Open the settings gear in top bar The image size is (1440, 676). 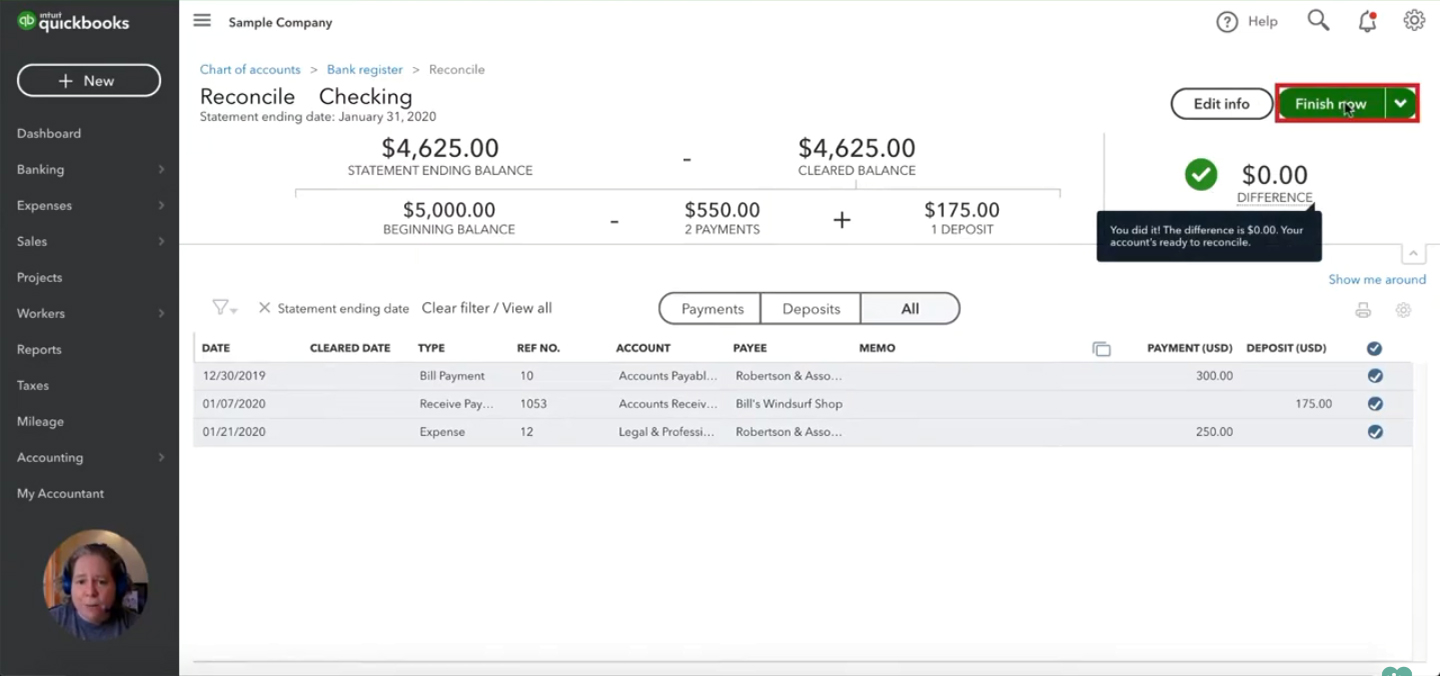point(1413,21)
